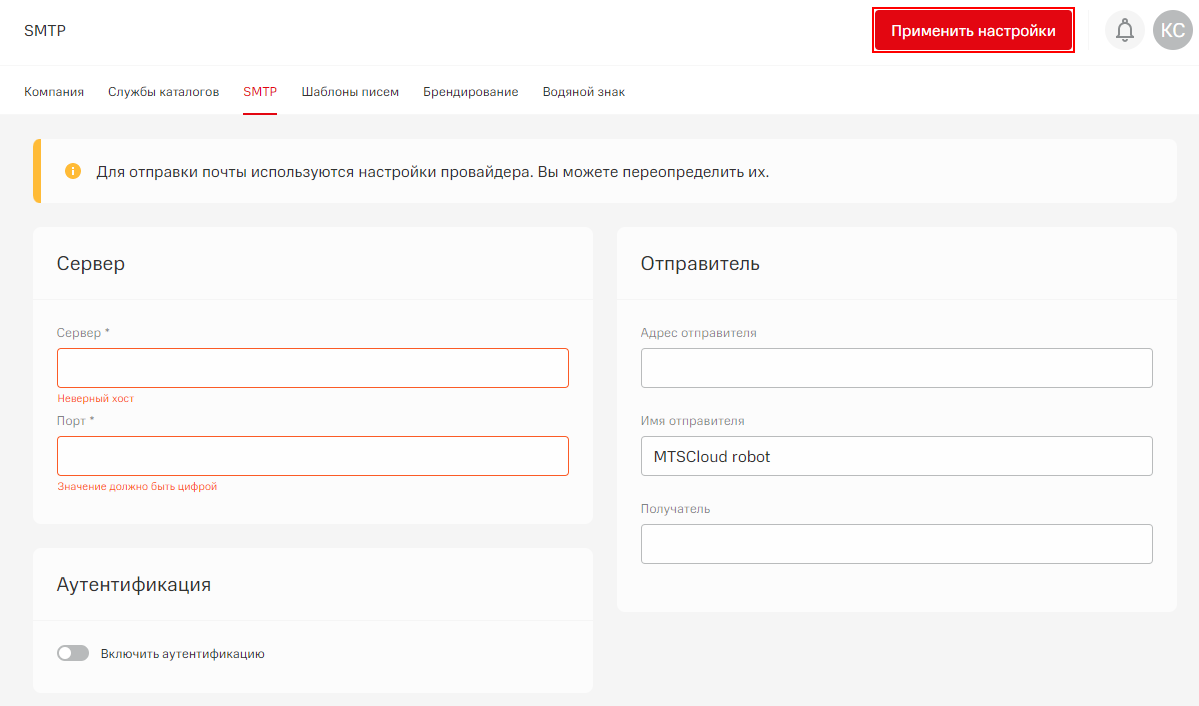
Task: Enable the authentication toggle switch
Action: (73, 653)
